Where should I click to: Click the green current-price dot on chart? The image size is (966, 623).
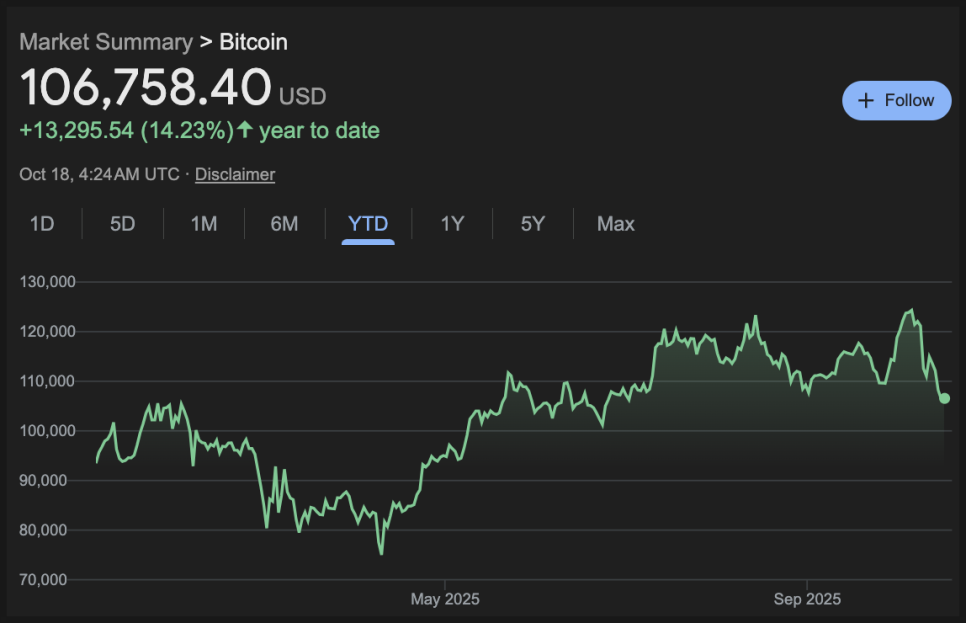point(944,398)
